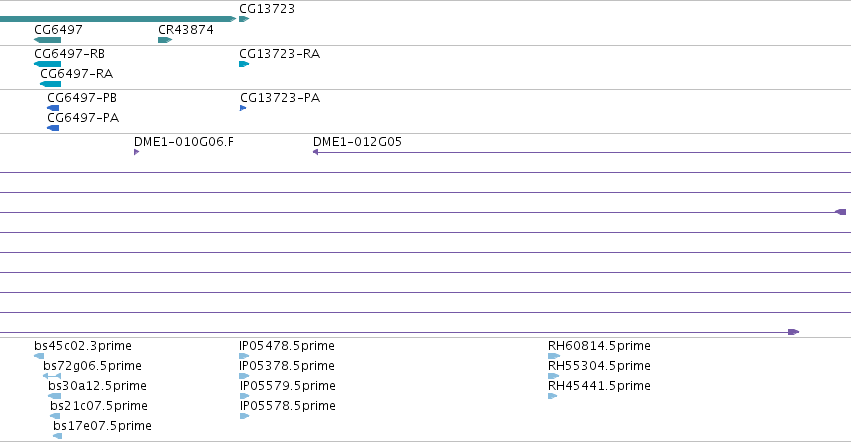Click the bs72g06.5prime EST glyph

(x=52, y=376)
